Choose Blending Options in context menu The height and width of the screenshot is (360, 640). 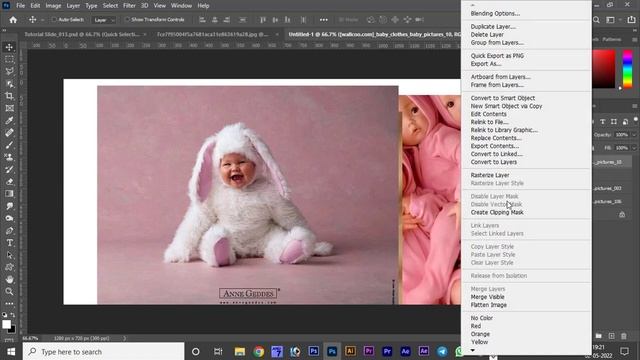495,13
